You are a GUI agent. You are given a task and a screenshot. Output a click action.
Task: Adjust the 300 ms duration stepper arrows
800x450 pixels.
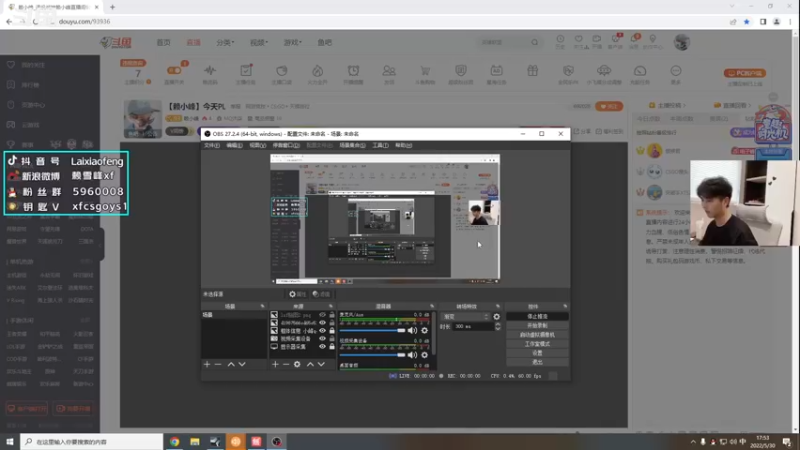[x=497, y=327]
